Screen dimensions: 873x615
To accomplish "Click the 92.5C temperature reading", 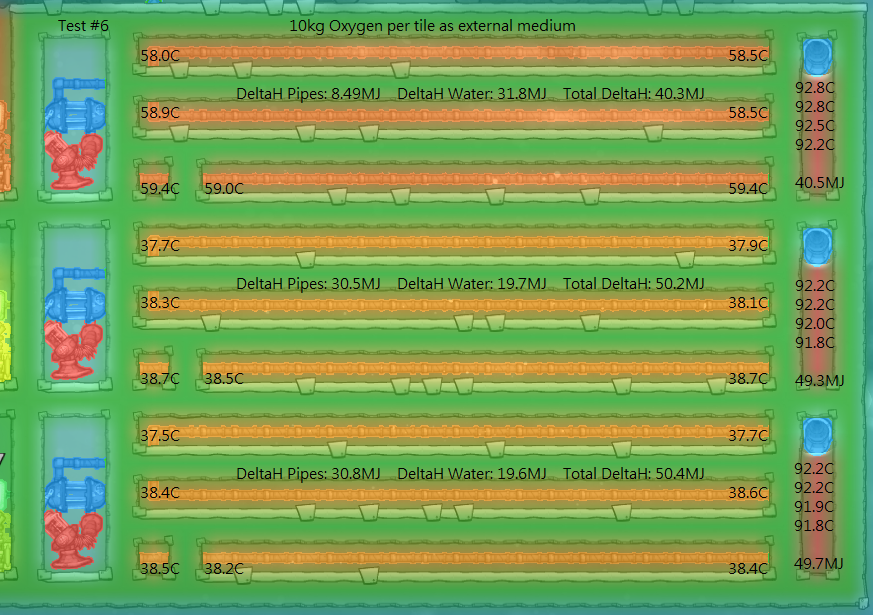I will 815,126.
